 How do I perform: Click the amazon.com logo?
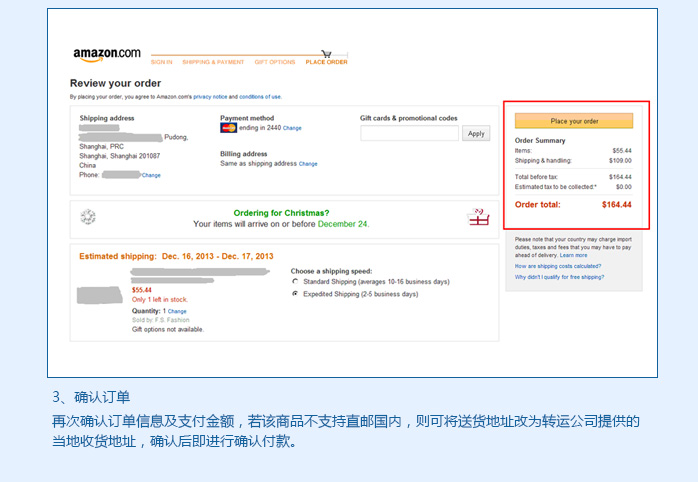pyautogui.click(x=107, y=55)
